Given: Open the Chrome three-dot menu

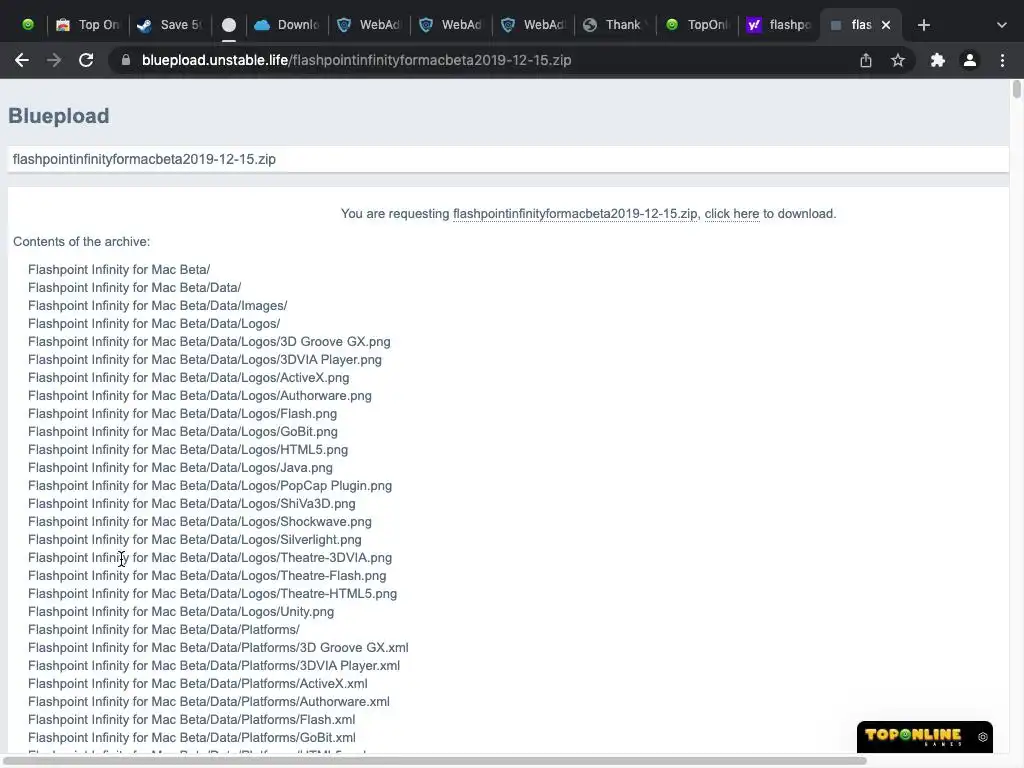Looking at the screenshot, I should tap(1002, 60).
